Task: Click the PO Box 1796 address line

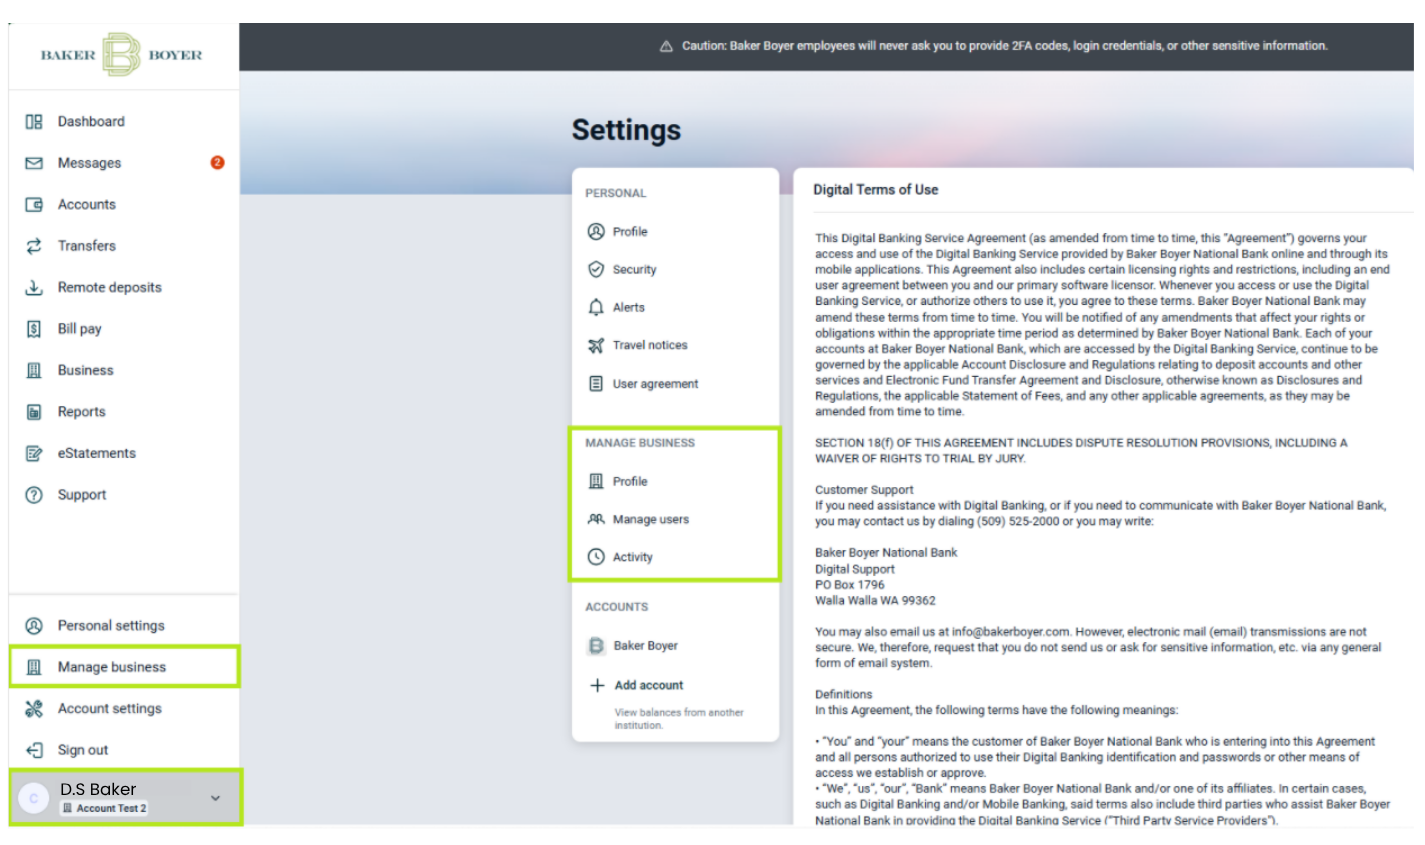Action: (x=850, y=585)
